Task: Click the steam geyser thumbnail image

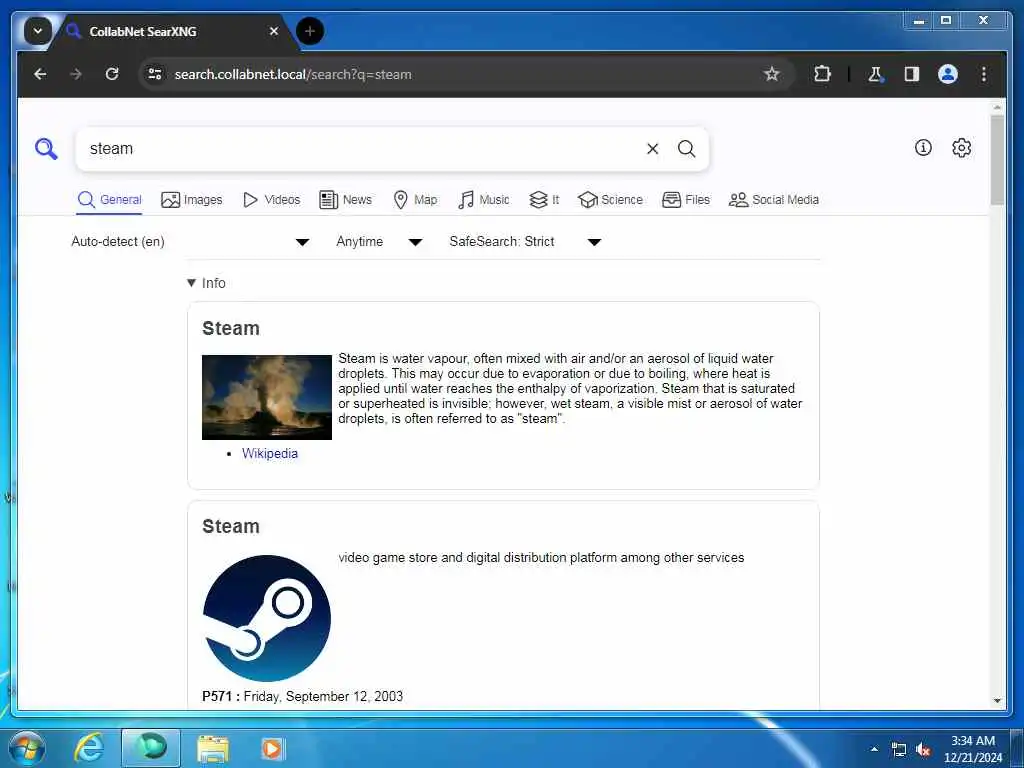Action: (266, 397)
